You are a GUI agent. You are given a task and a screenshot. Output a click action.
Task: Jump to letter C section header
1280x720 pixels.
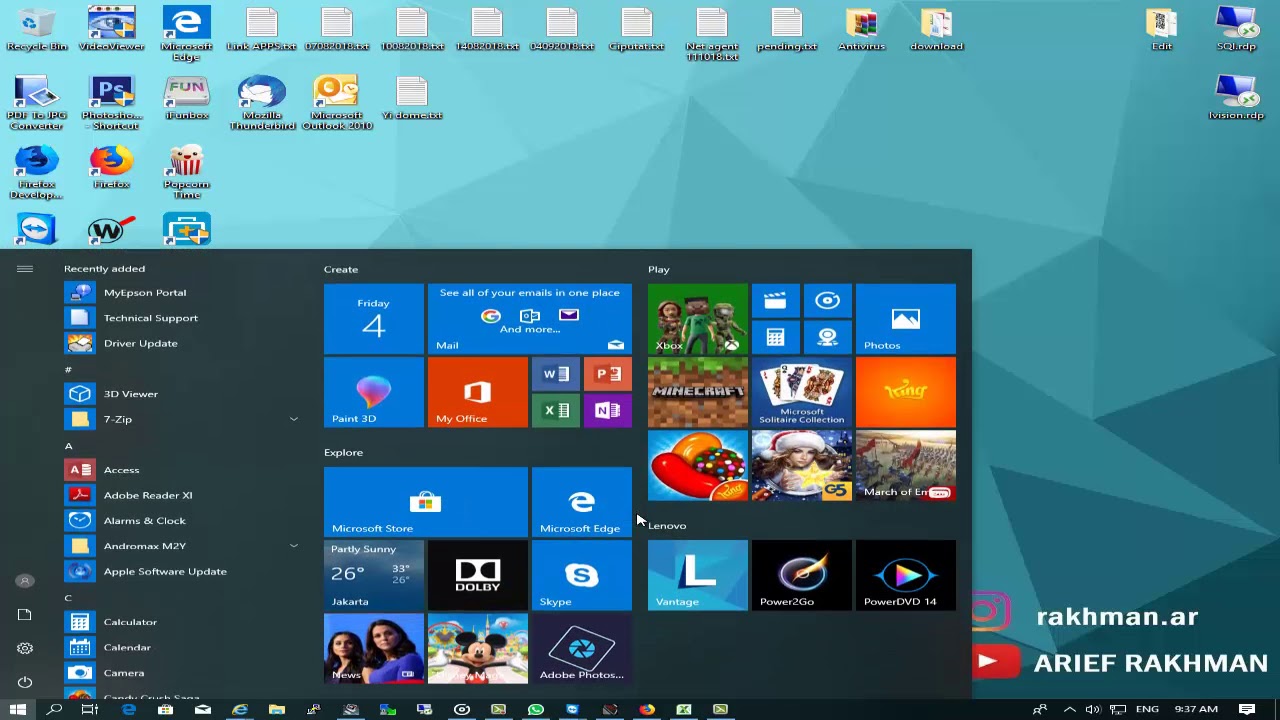68,598
